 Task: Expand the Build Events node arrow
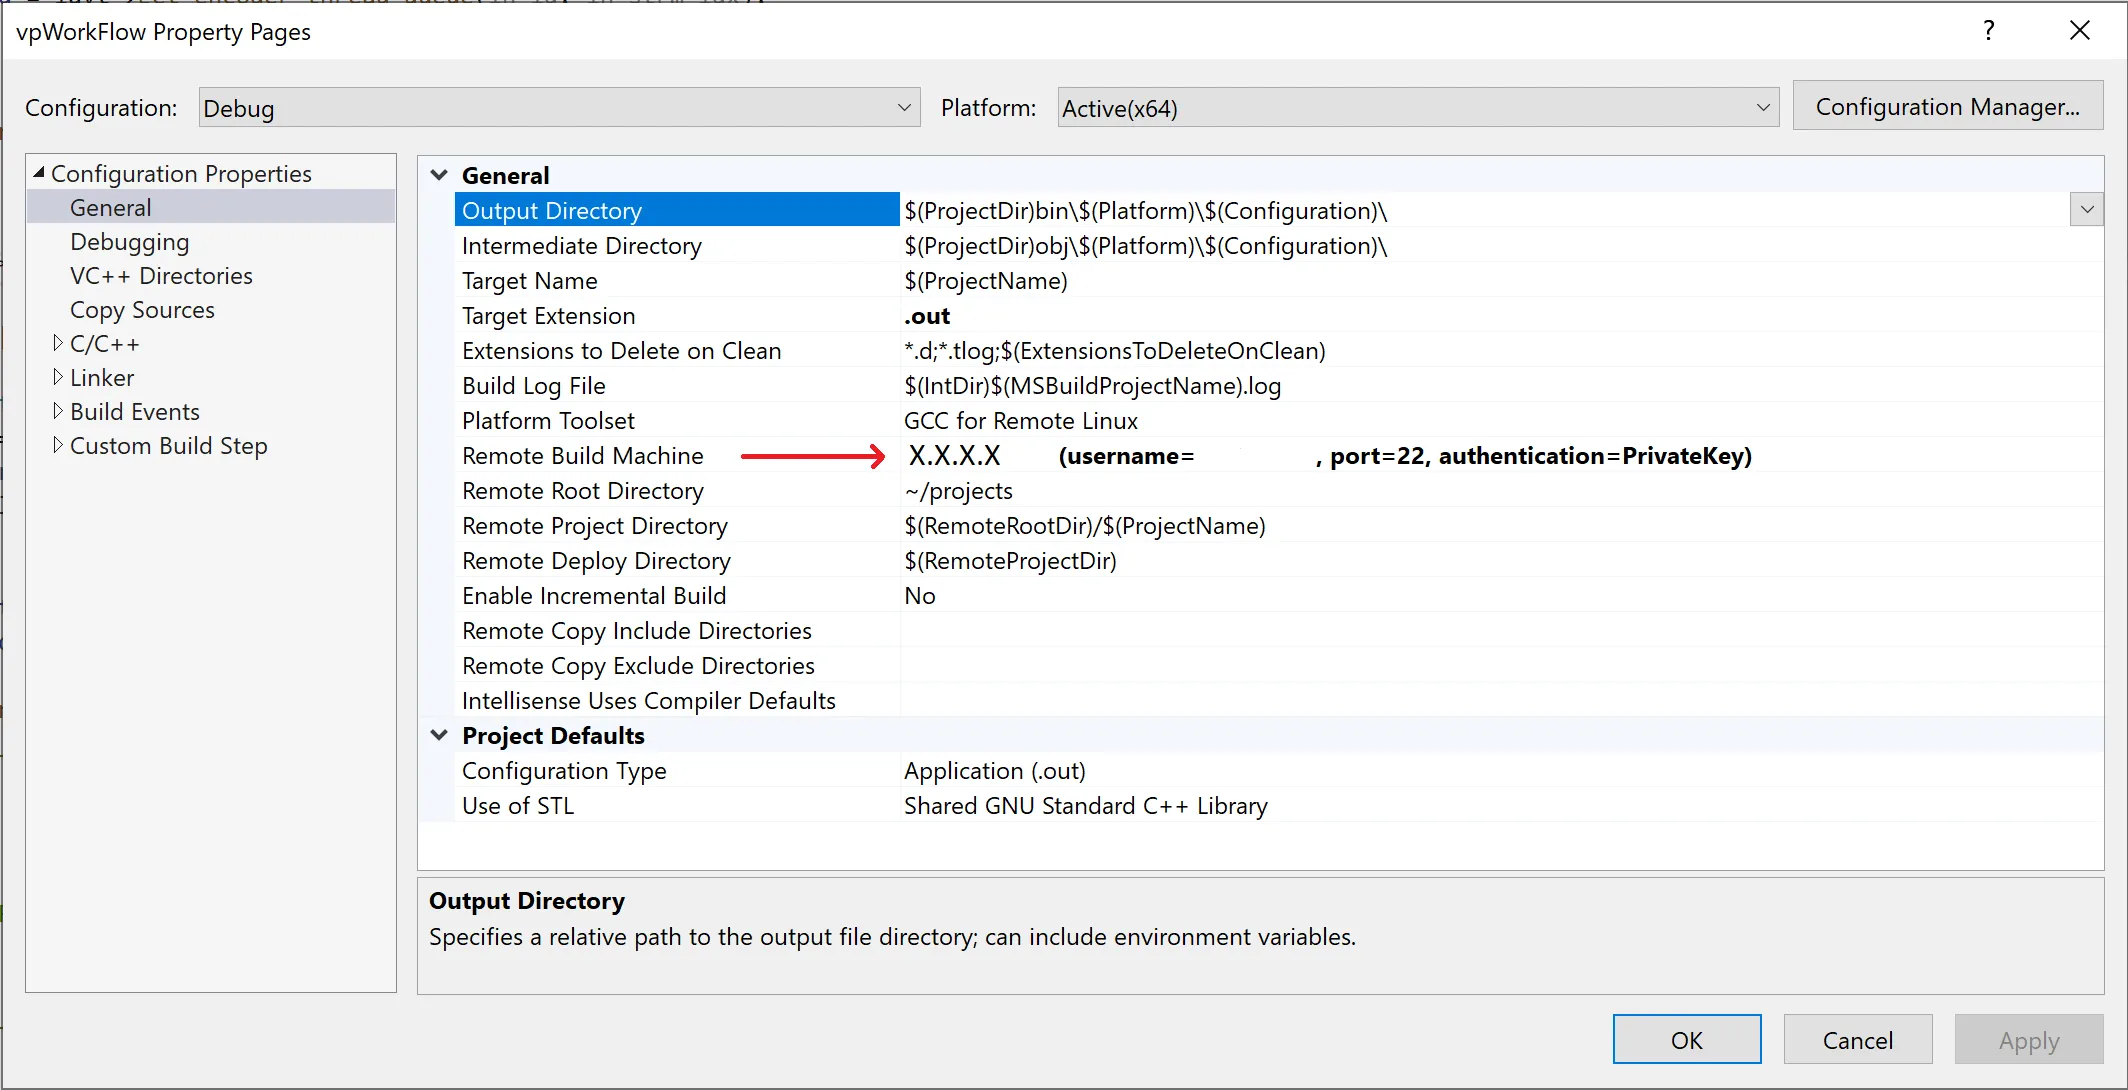[58, 411]
